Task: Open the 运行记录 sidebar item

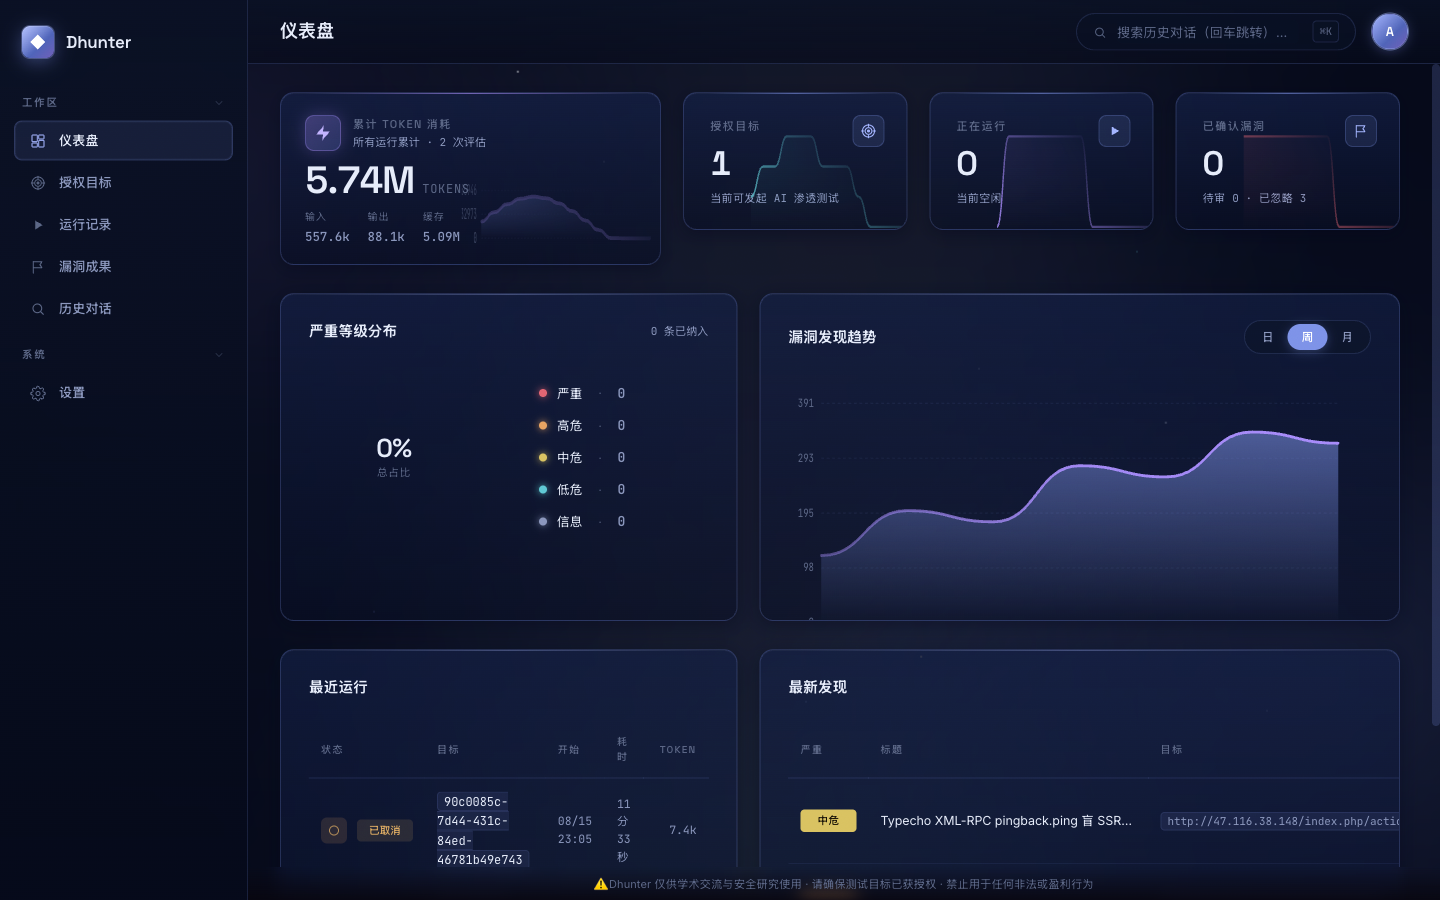Action: click(123, 225)
